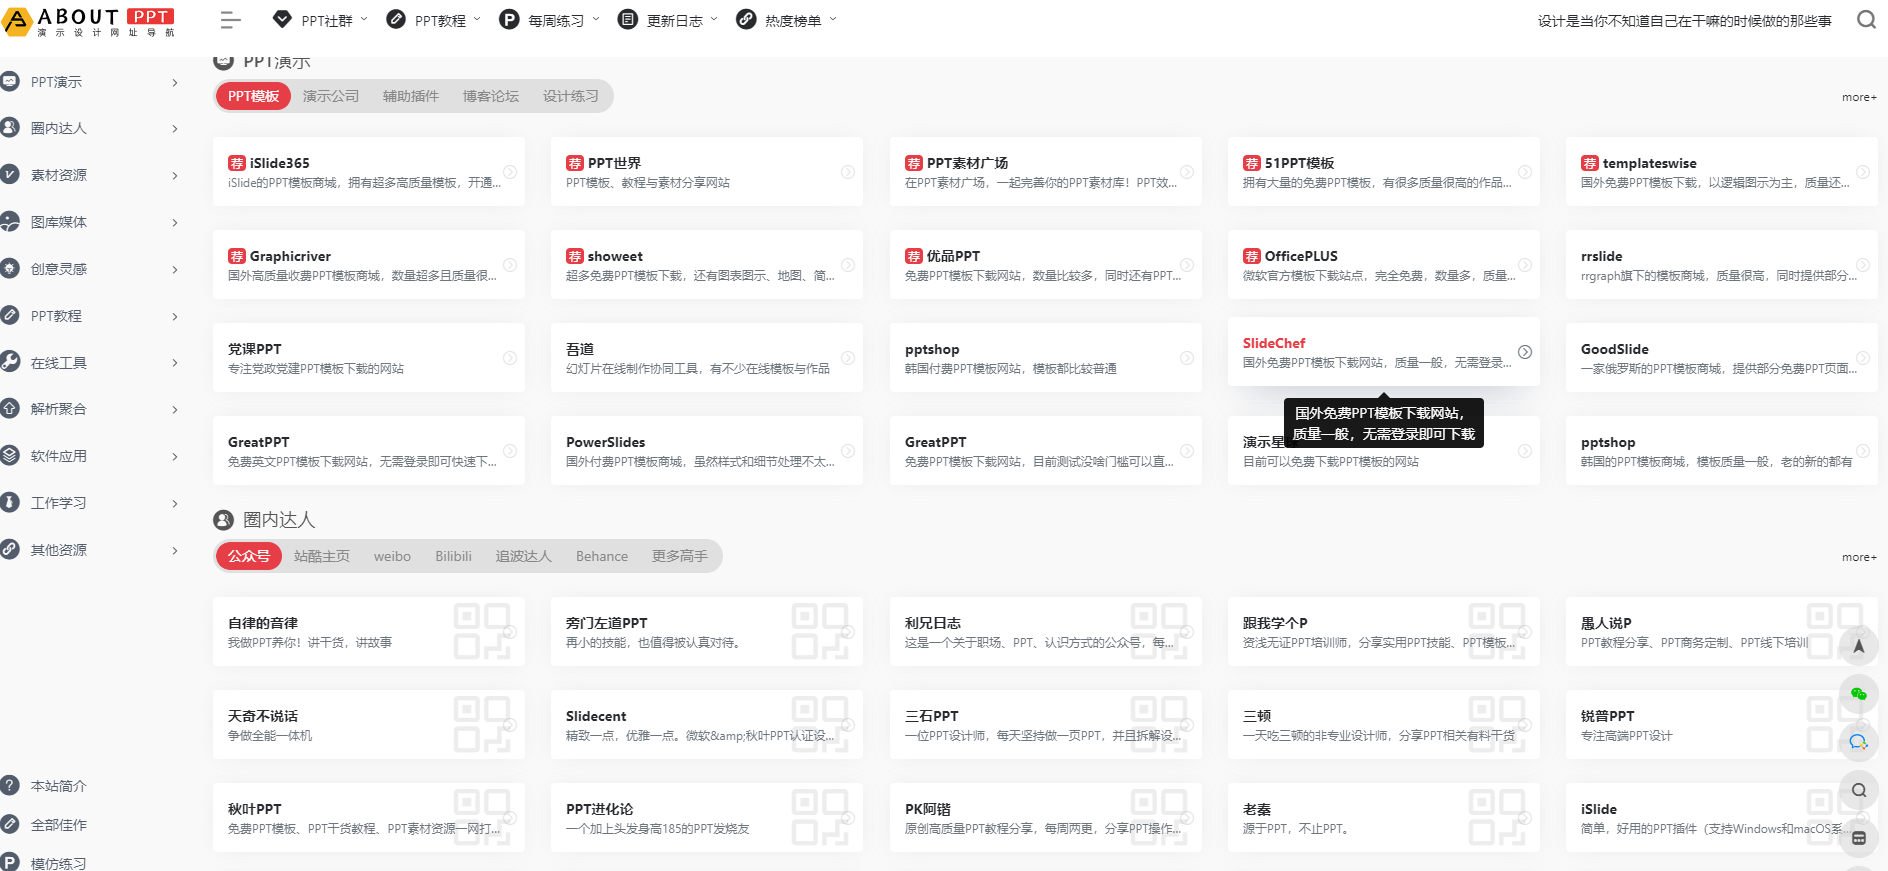
Task: Toggle the sidebar with the hamburger icon
Action: (230, 20)
